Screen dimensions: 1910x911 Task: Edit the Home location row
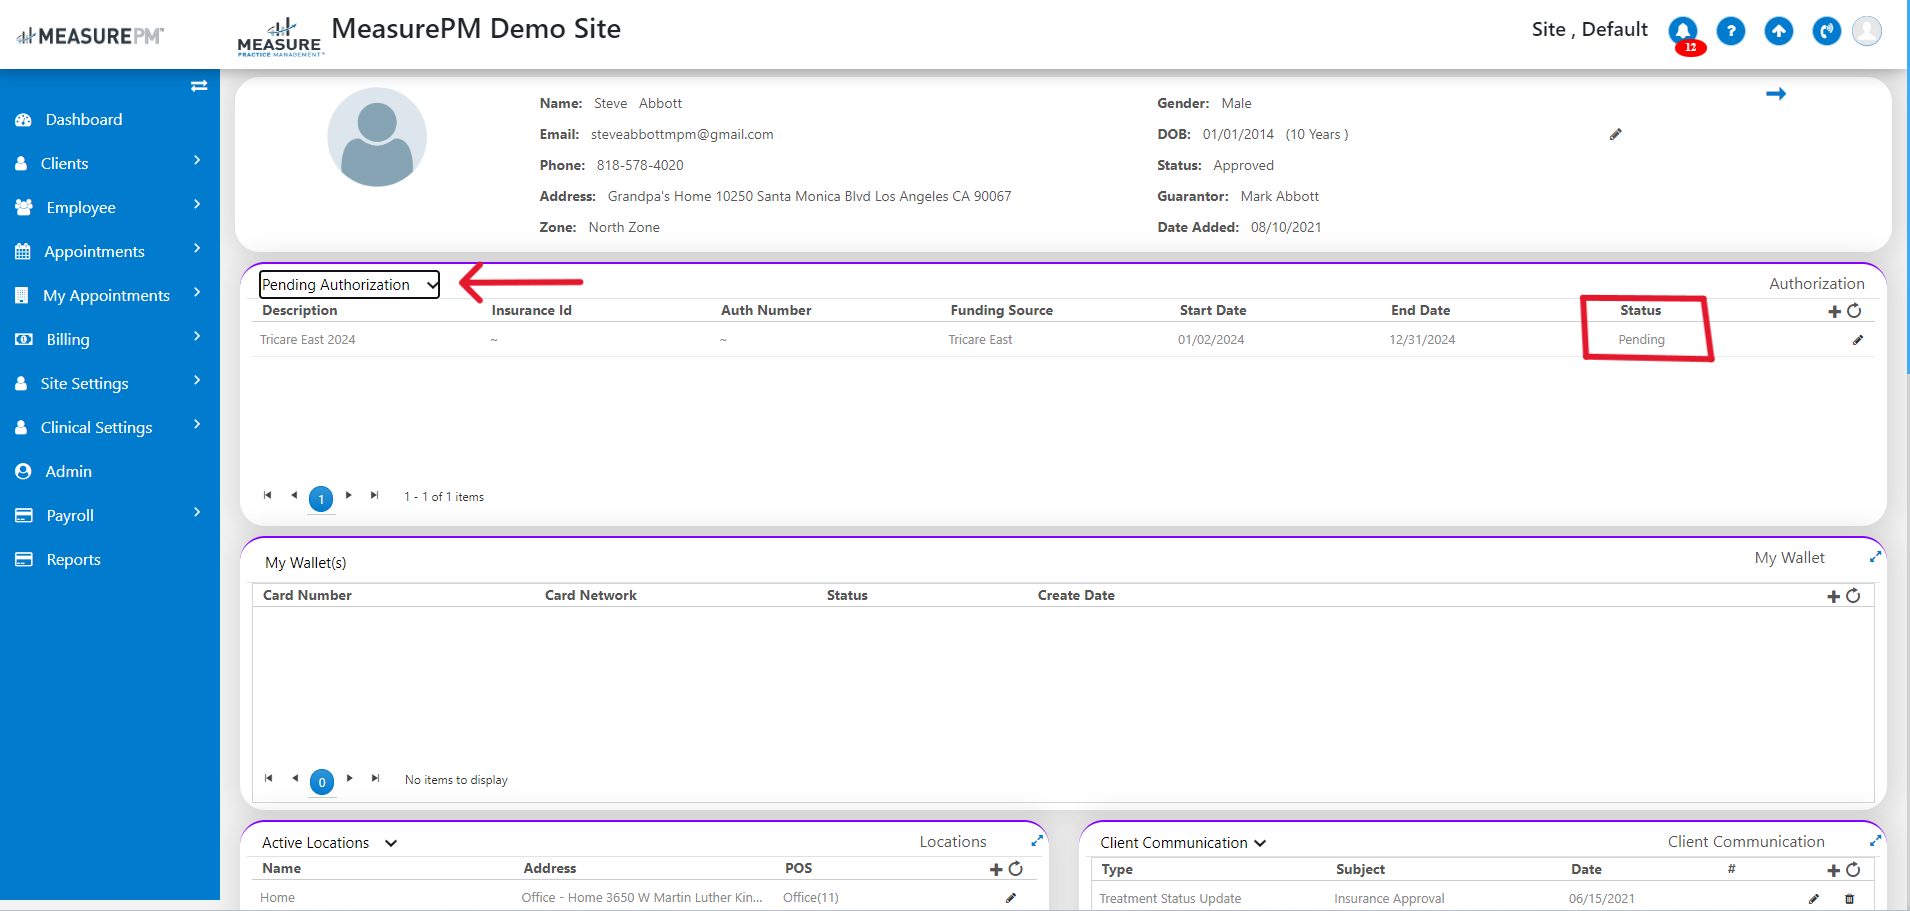coord(1011,898)
